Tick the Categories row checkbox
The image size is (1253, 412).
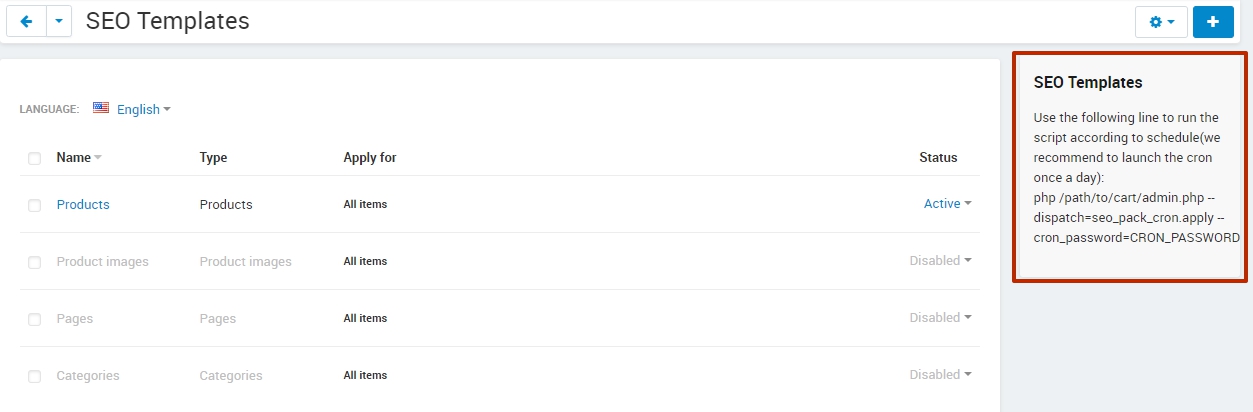point(35,376)
